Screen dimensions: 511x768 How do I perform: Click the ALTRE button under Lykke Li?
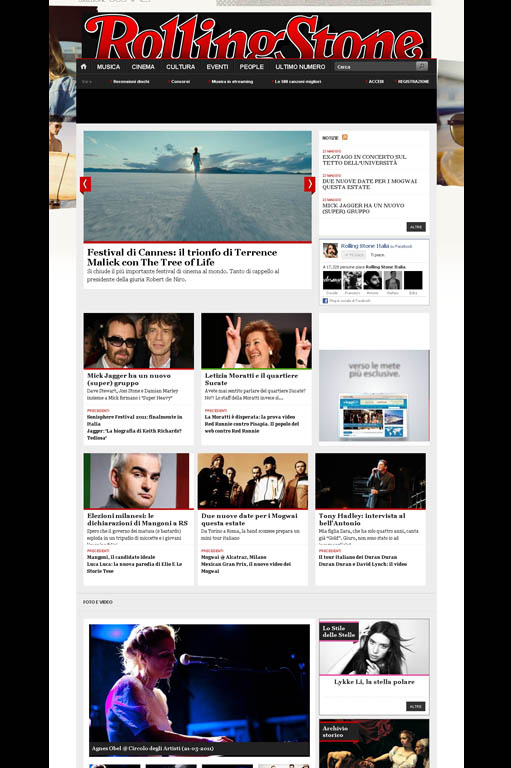(x=415, y=706)
